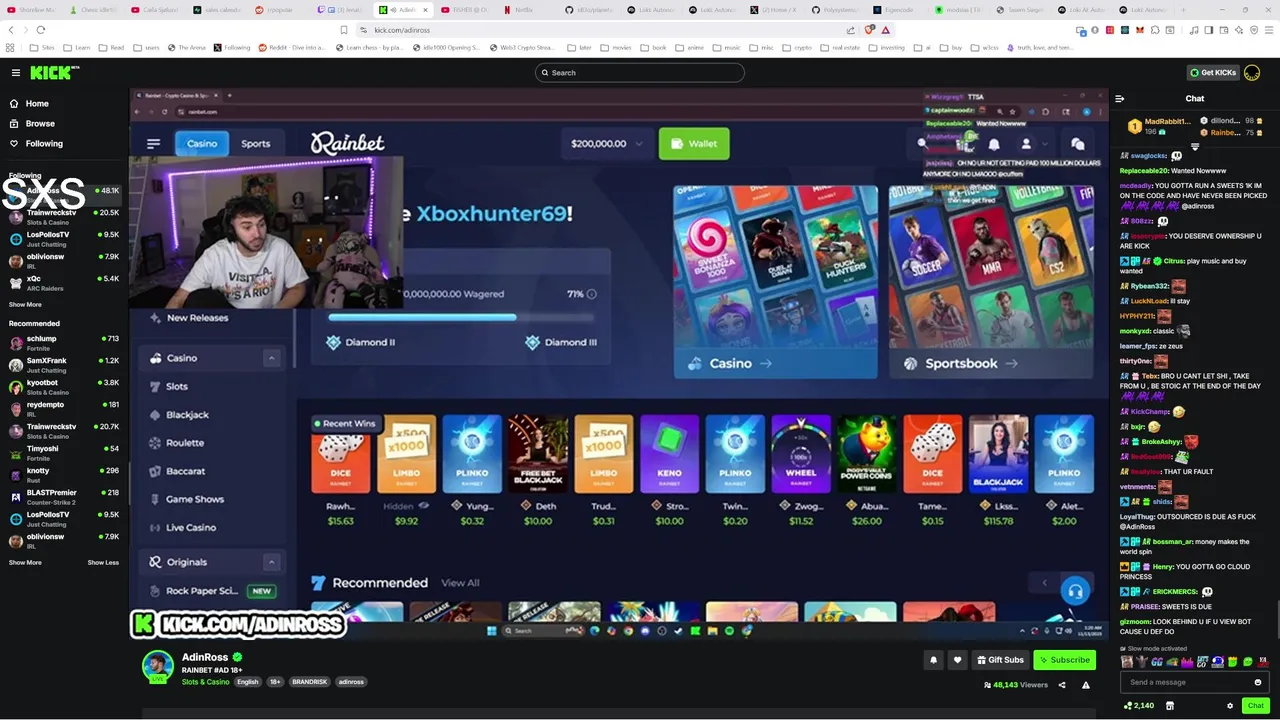
Task: Open the user profile avatar menu
Action: [x=1252, y=72]
